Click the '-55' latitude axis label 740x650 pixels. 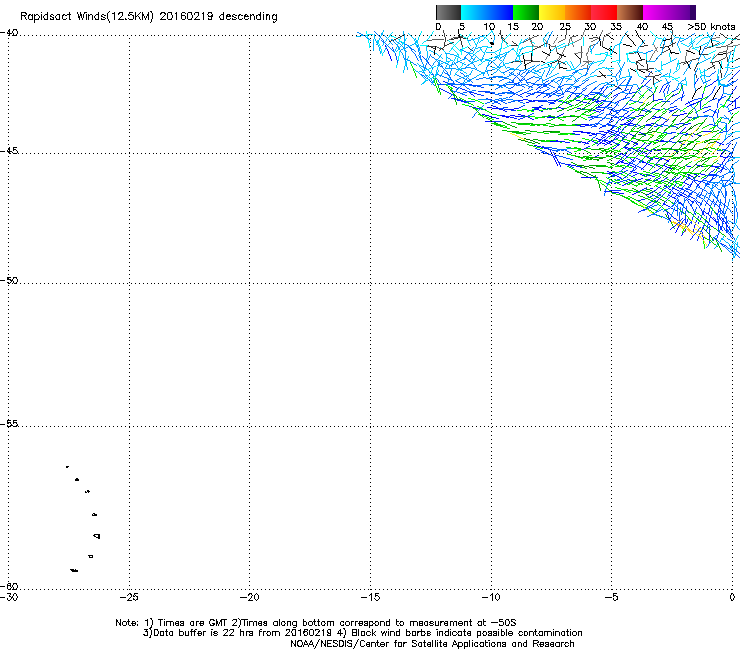point(9,423)
